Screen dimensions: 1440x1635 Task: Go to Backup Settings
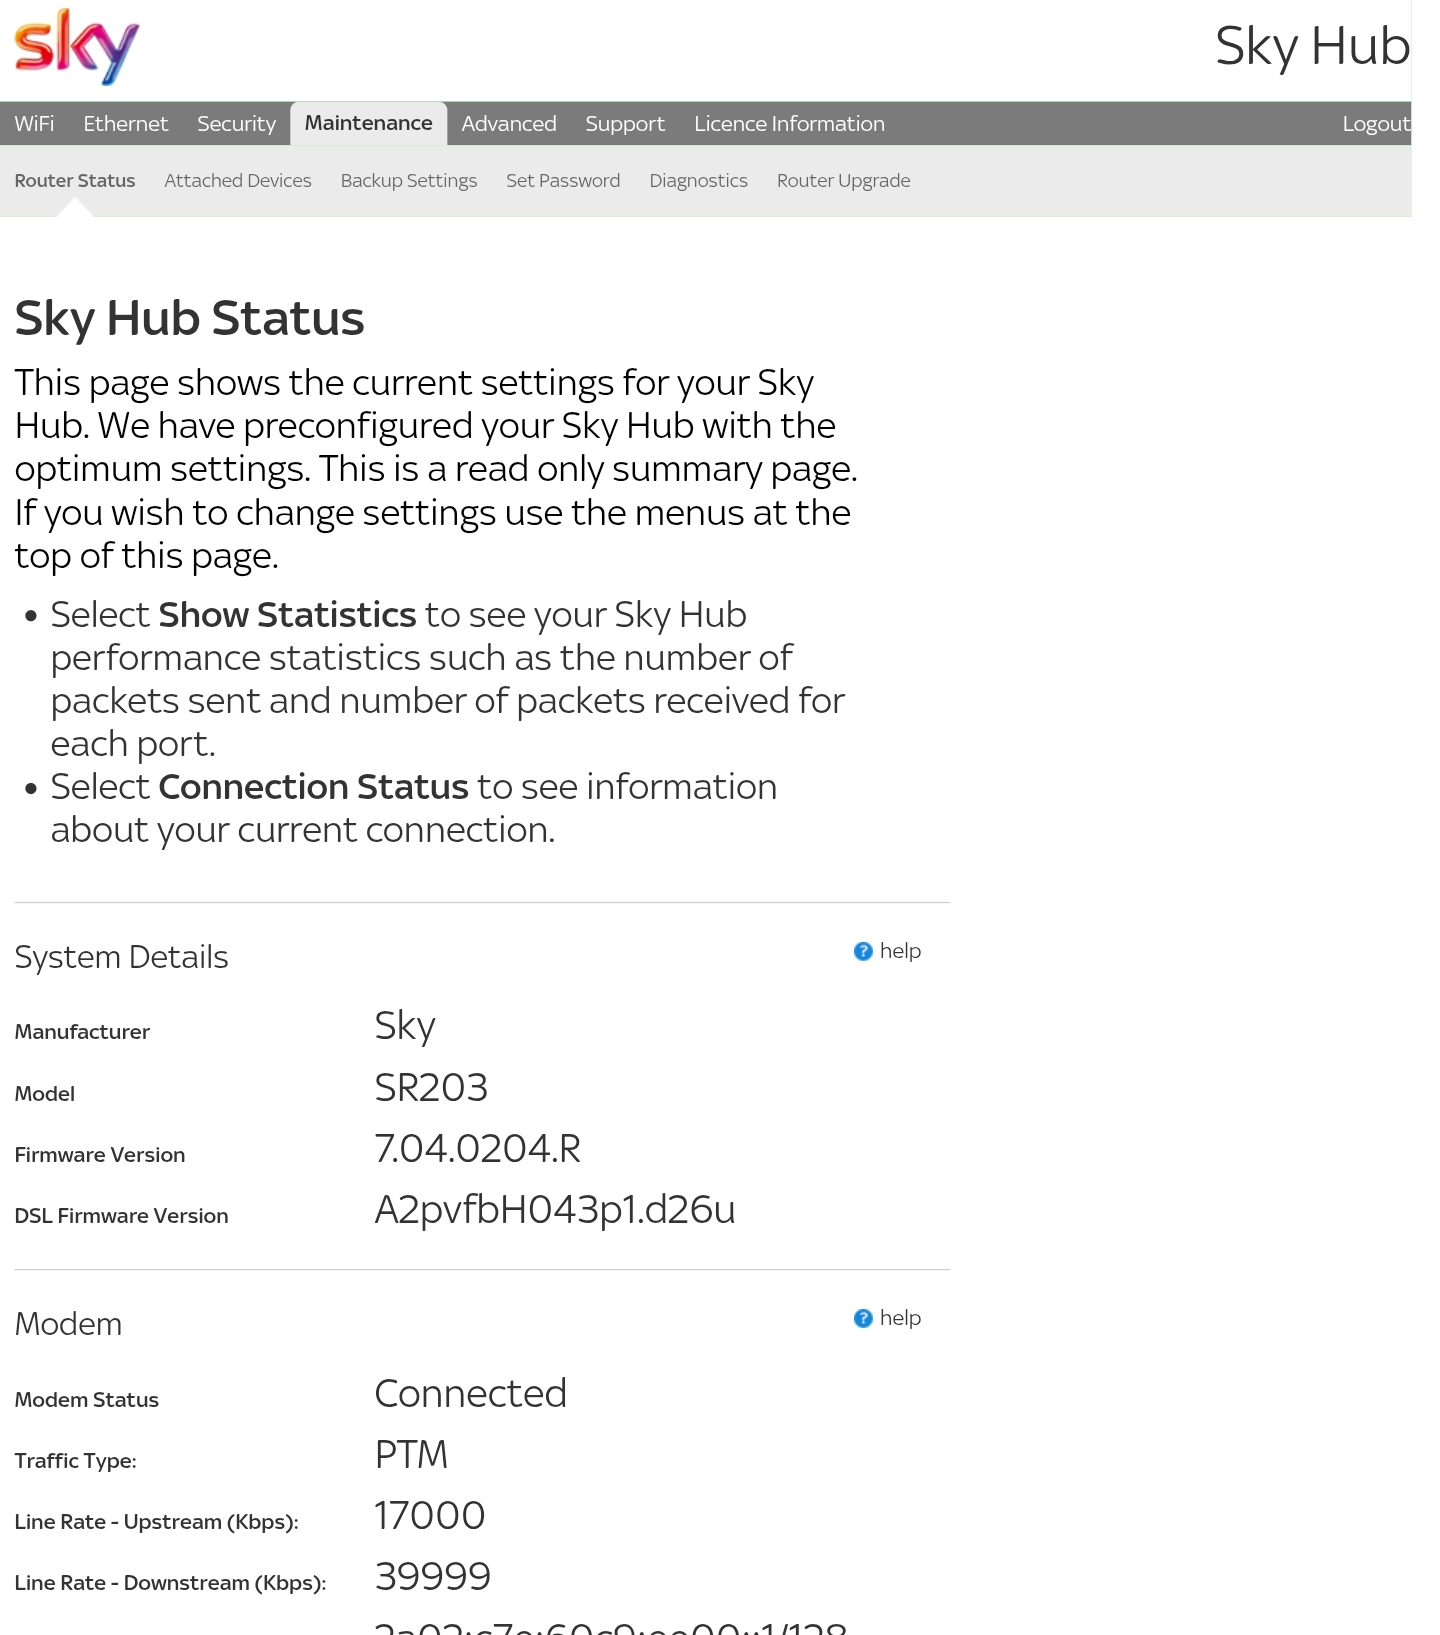pos(408,181)
